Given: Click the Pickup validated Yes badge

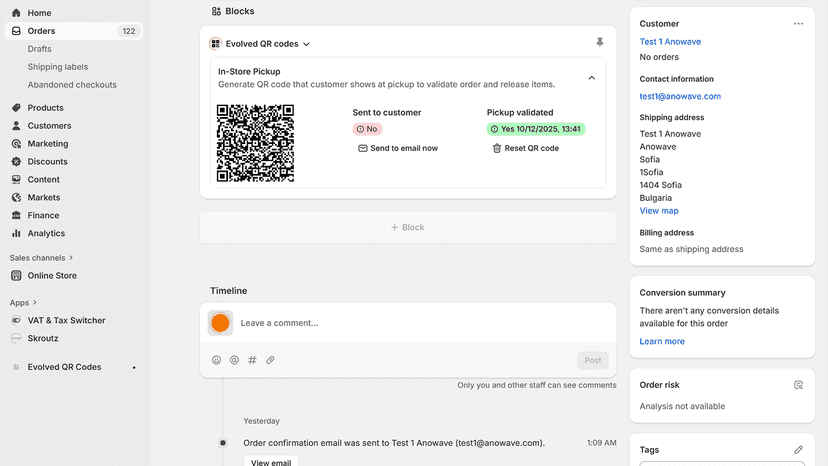Looking at the screenshot, I should tap(535, 129).
